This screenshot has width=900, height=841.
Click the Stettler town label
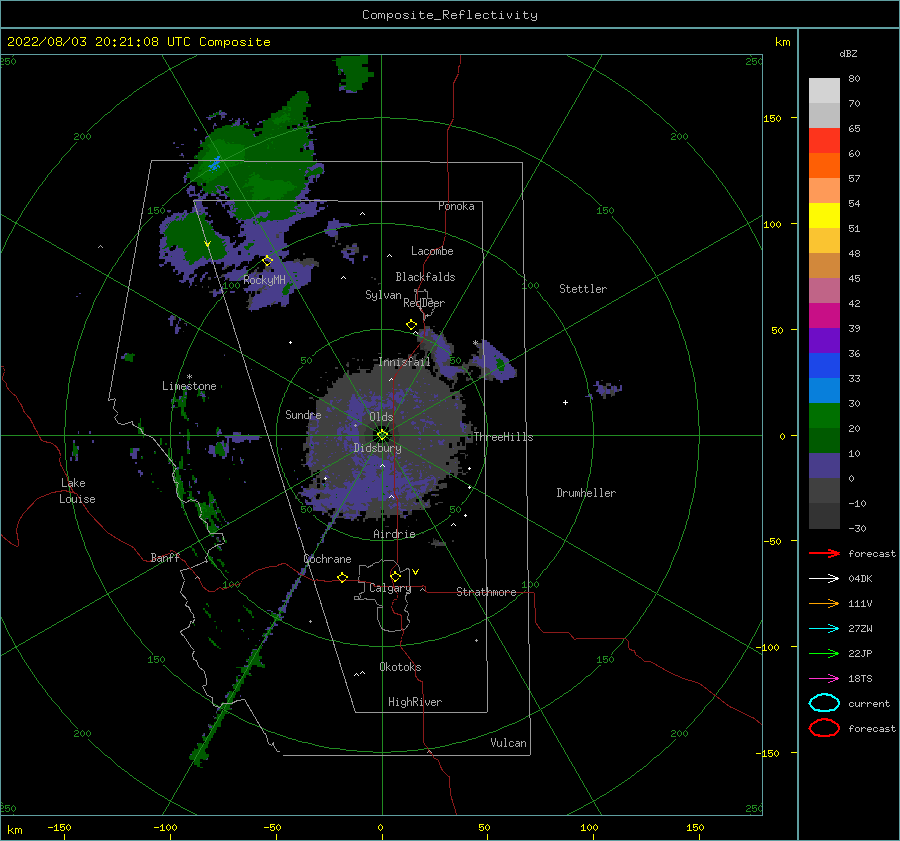click(x=583, y=289)
